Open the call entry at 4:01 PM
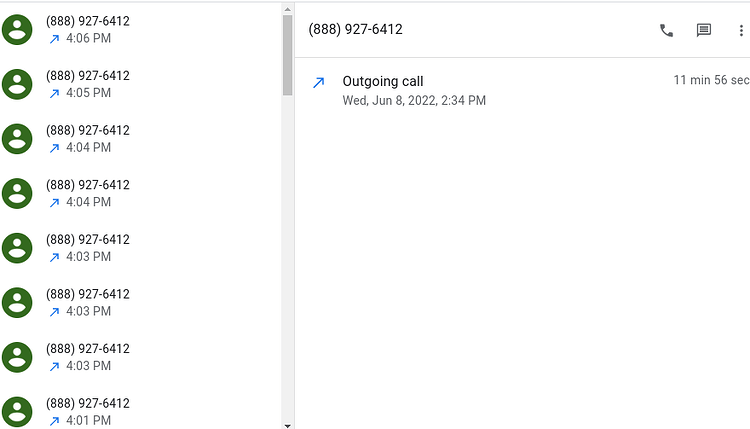This screenshot has width=750, height=429. click(141, 412)
